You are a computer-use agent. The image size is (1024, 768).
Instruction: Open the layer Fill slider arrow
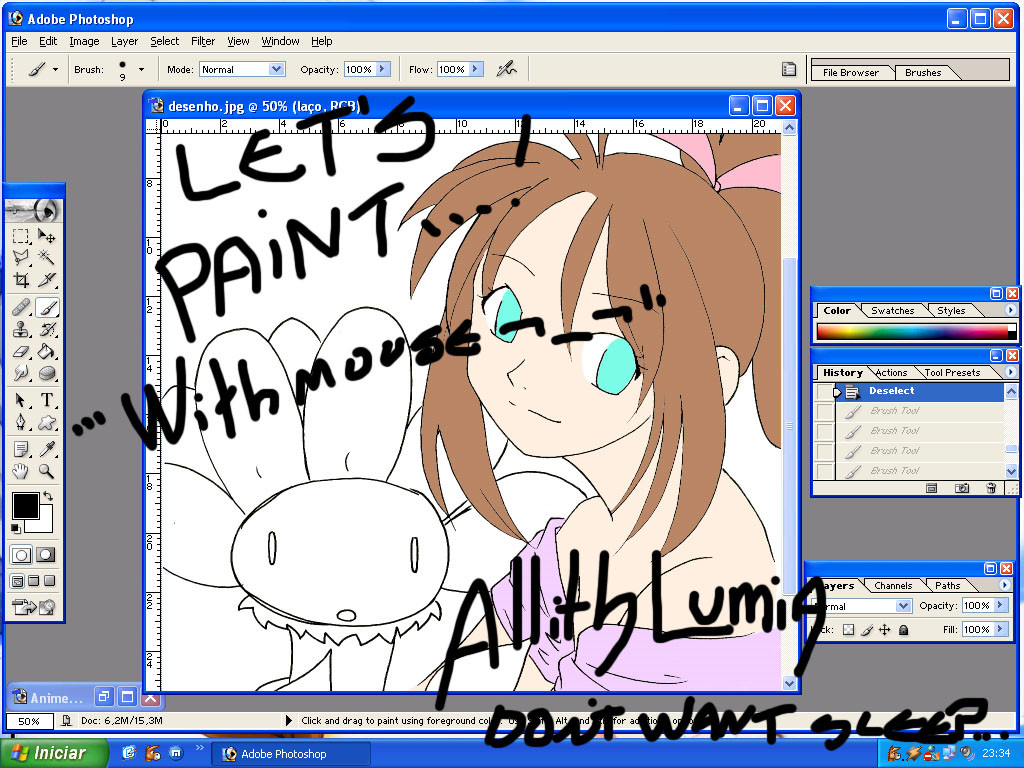[x=1000, y=630]
